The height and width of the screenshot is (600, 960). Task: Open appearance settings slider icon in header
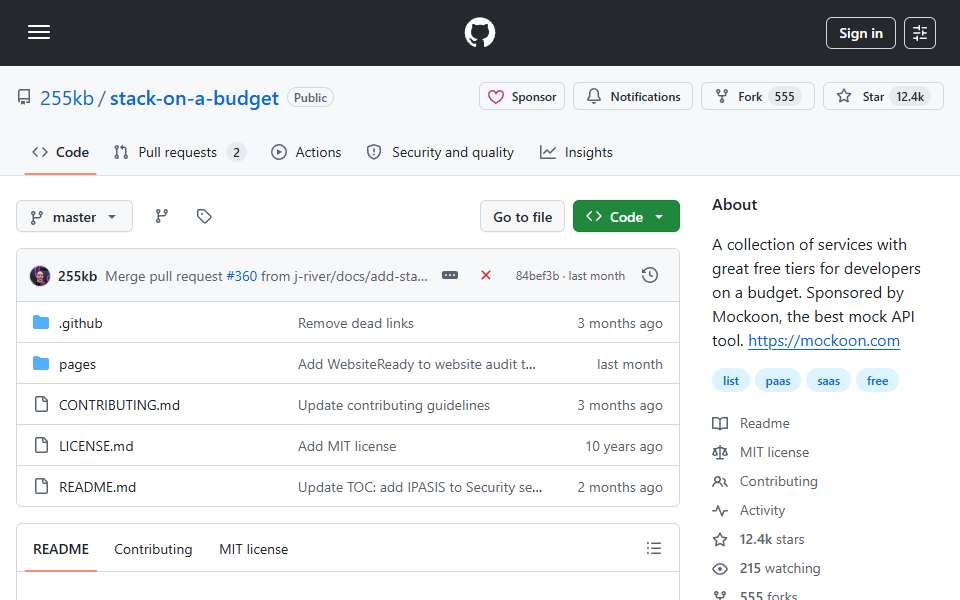[920, 33]
